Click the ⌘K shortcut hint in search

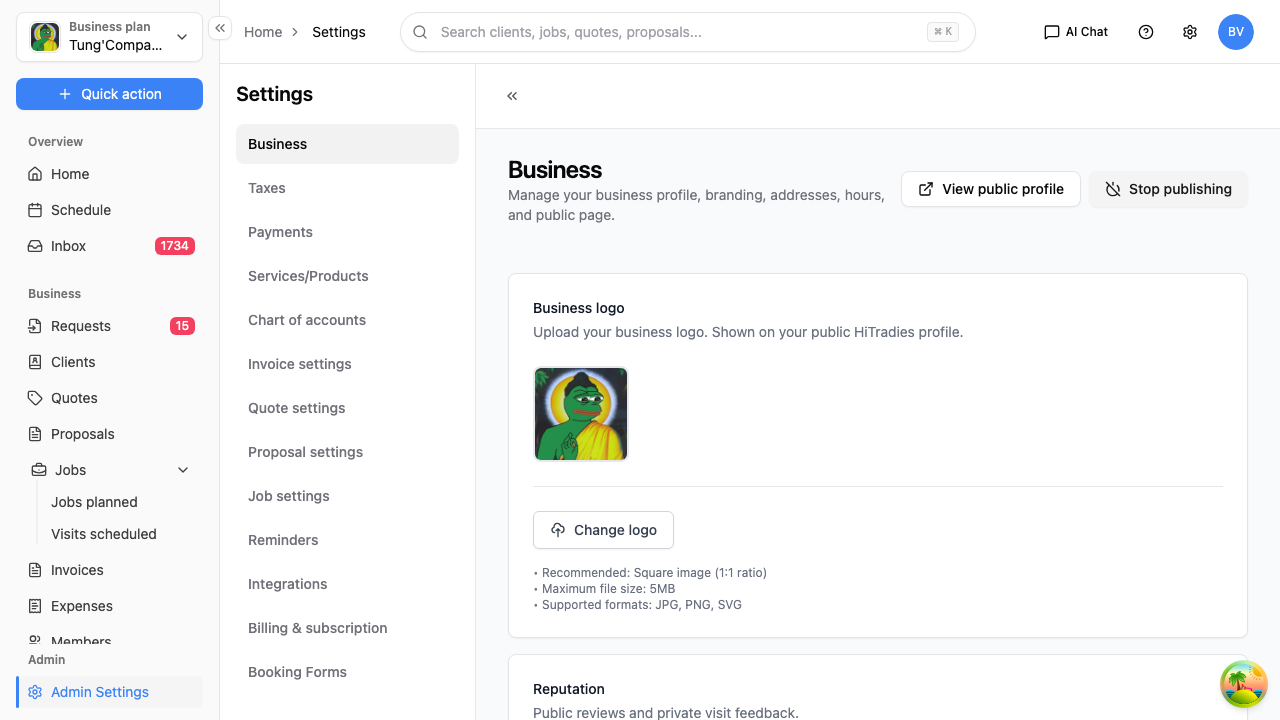point(943,32)
